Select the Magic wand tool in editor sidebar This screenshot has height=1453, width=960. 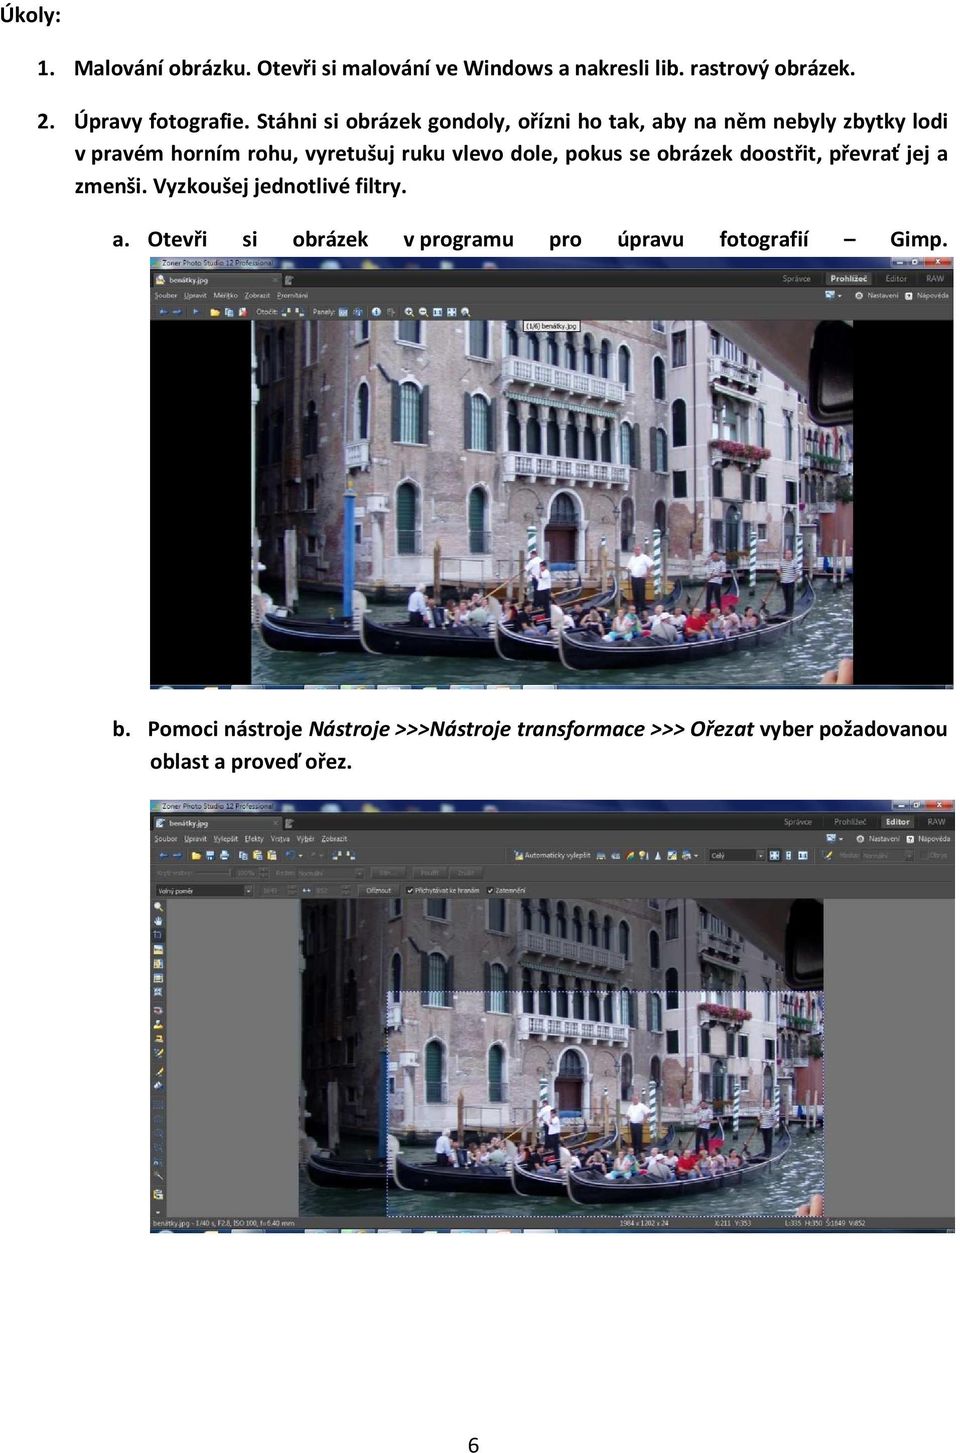tap(158, 1175)
